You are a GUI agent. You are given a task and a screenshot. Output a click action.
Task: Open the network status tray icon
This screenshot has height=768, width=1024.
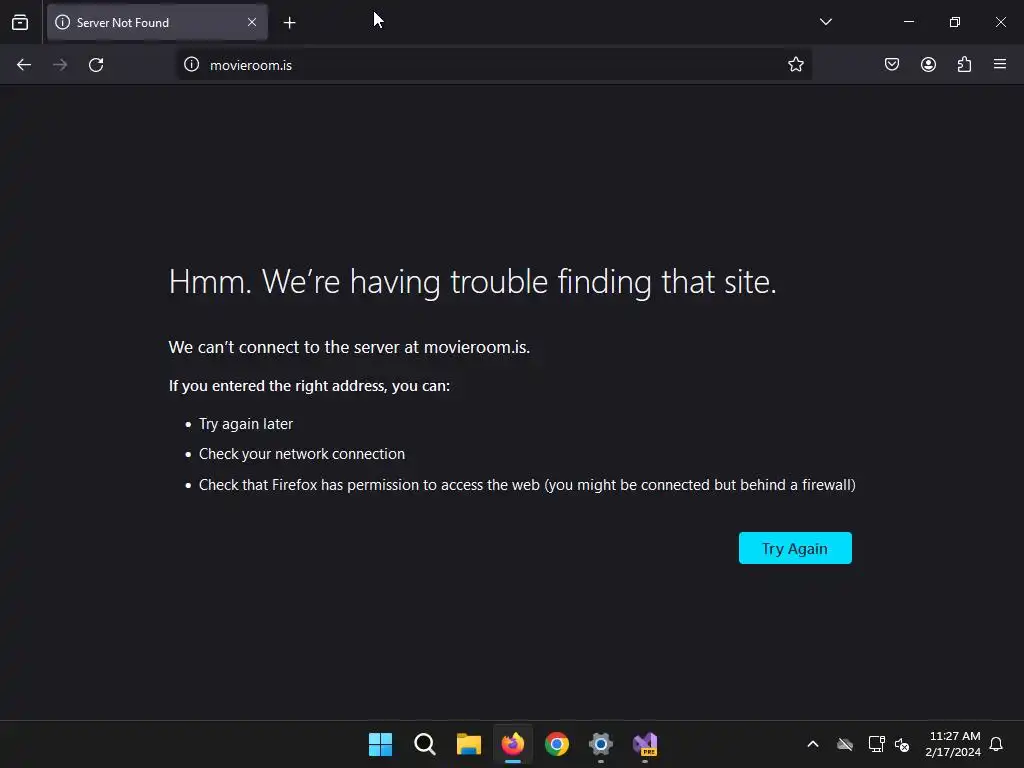pyautogui.click(x=876, y=744)
